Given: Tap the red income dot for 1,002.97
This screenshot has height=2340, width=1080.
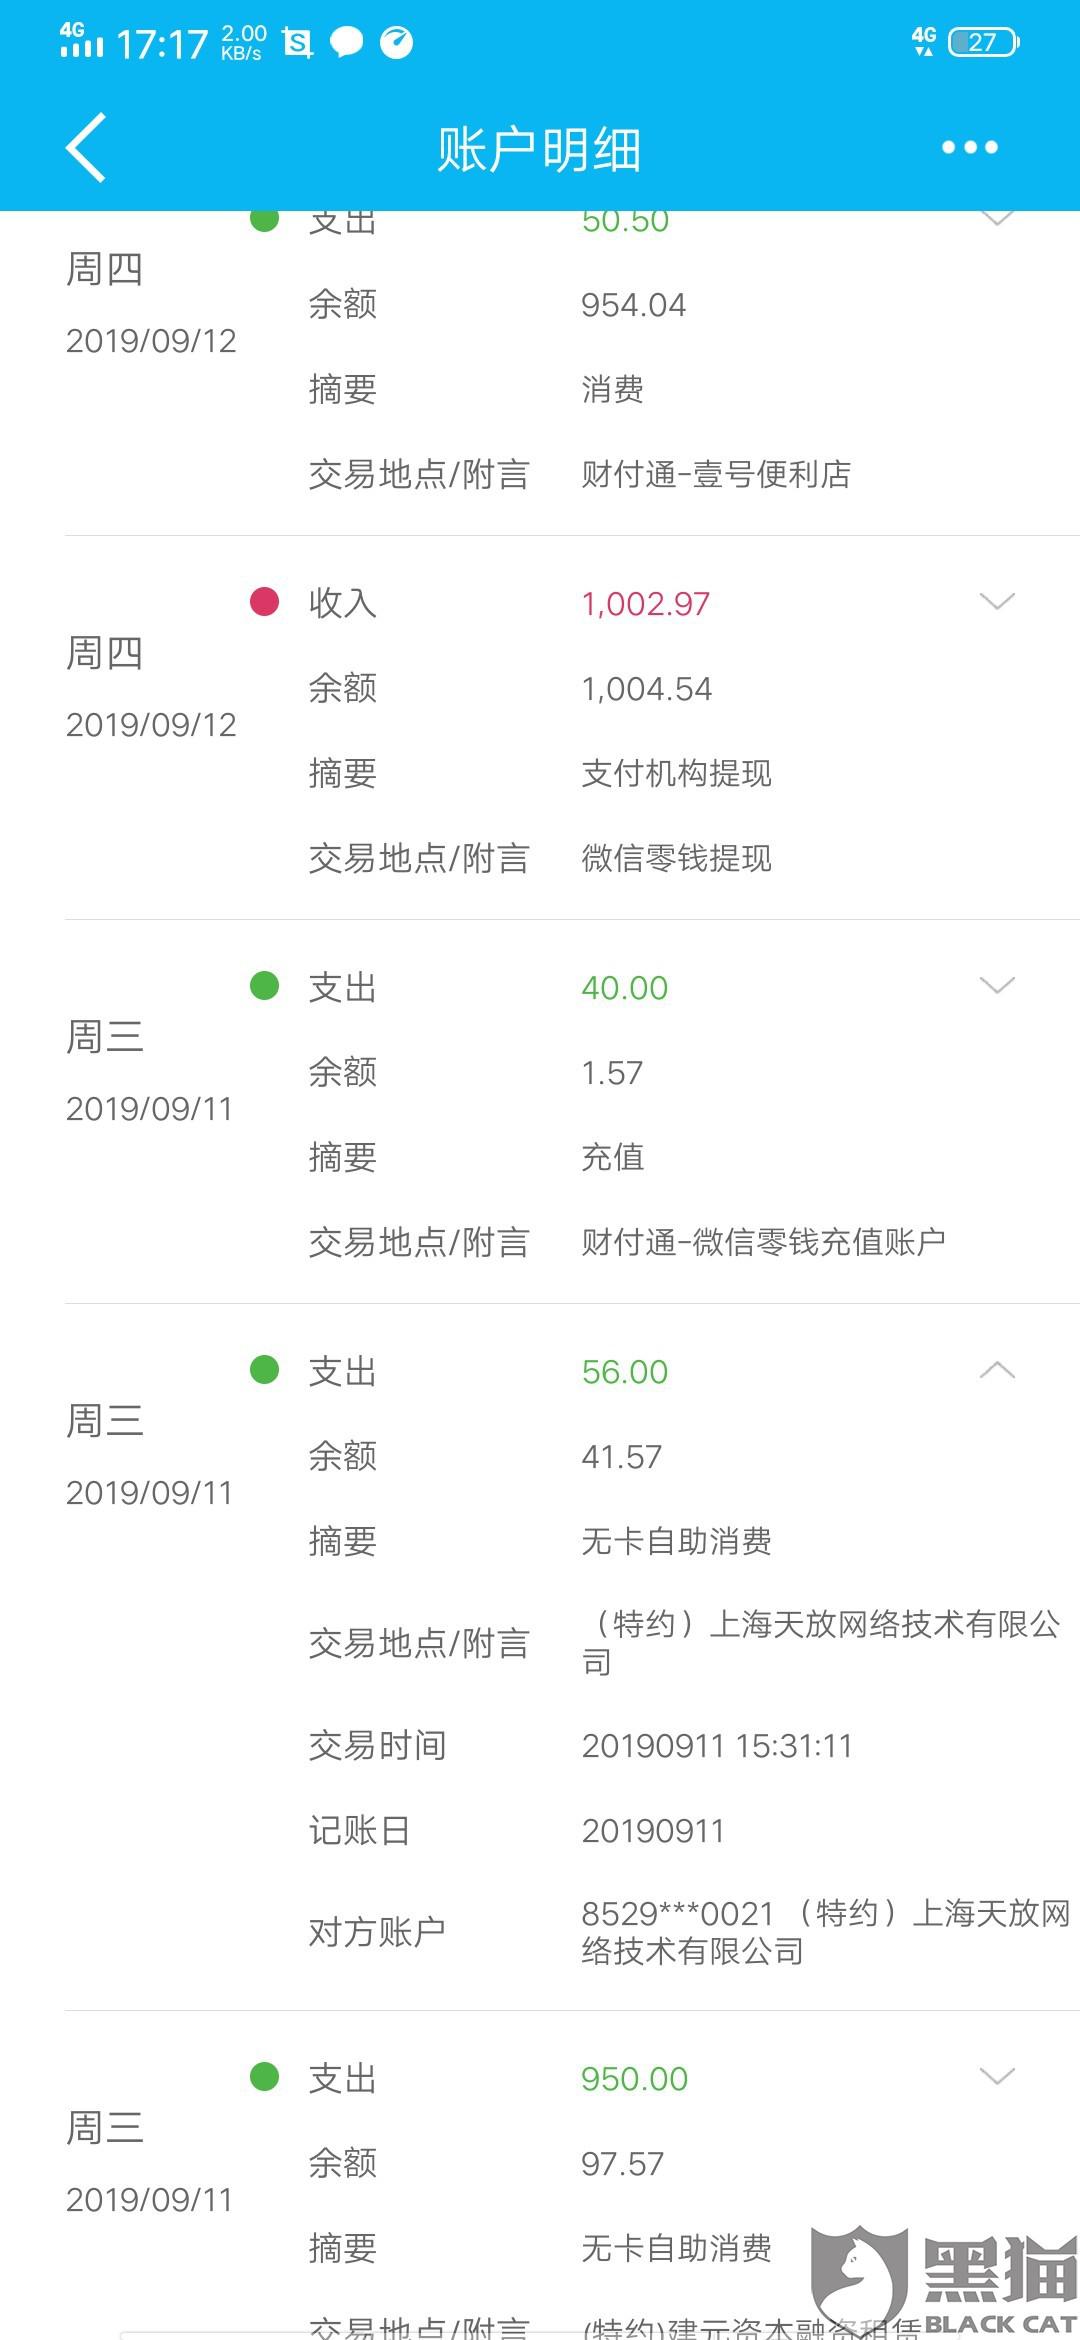Looking at the screenshot, I should pyautogui.click(x=264, y=601).
